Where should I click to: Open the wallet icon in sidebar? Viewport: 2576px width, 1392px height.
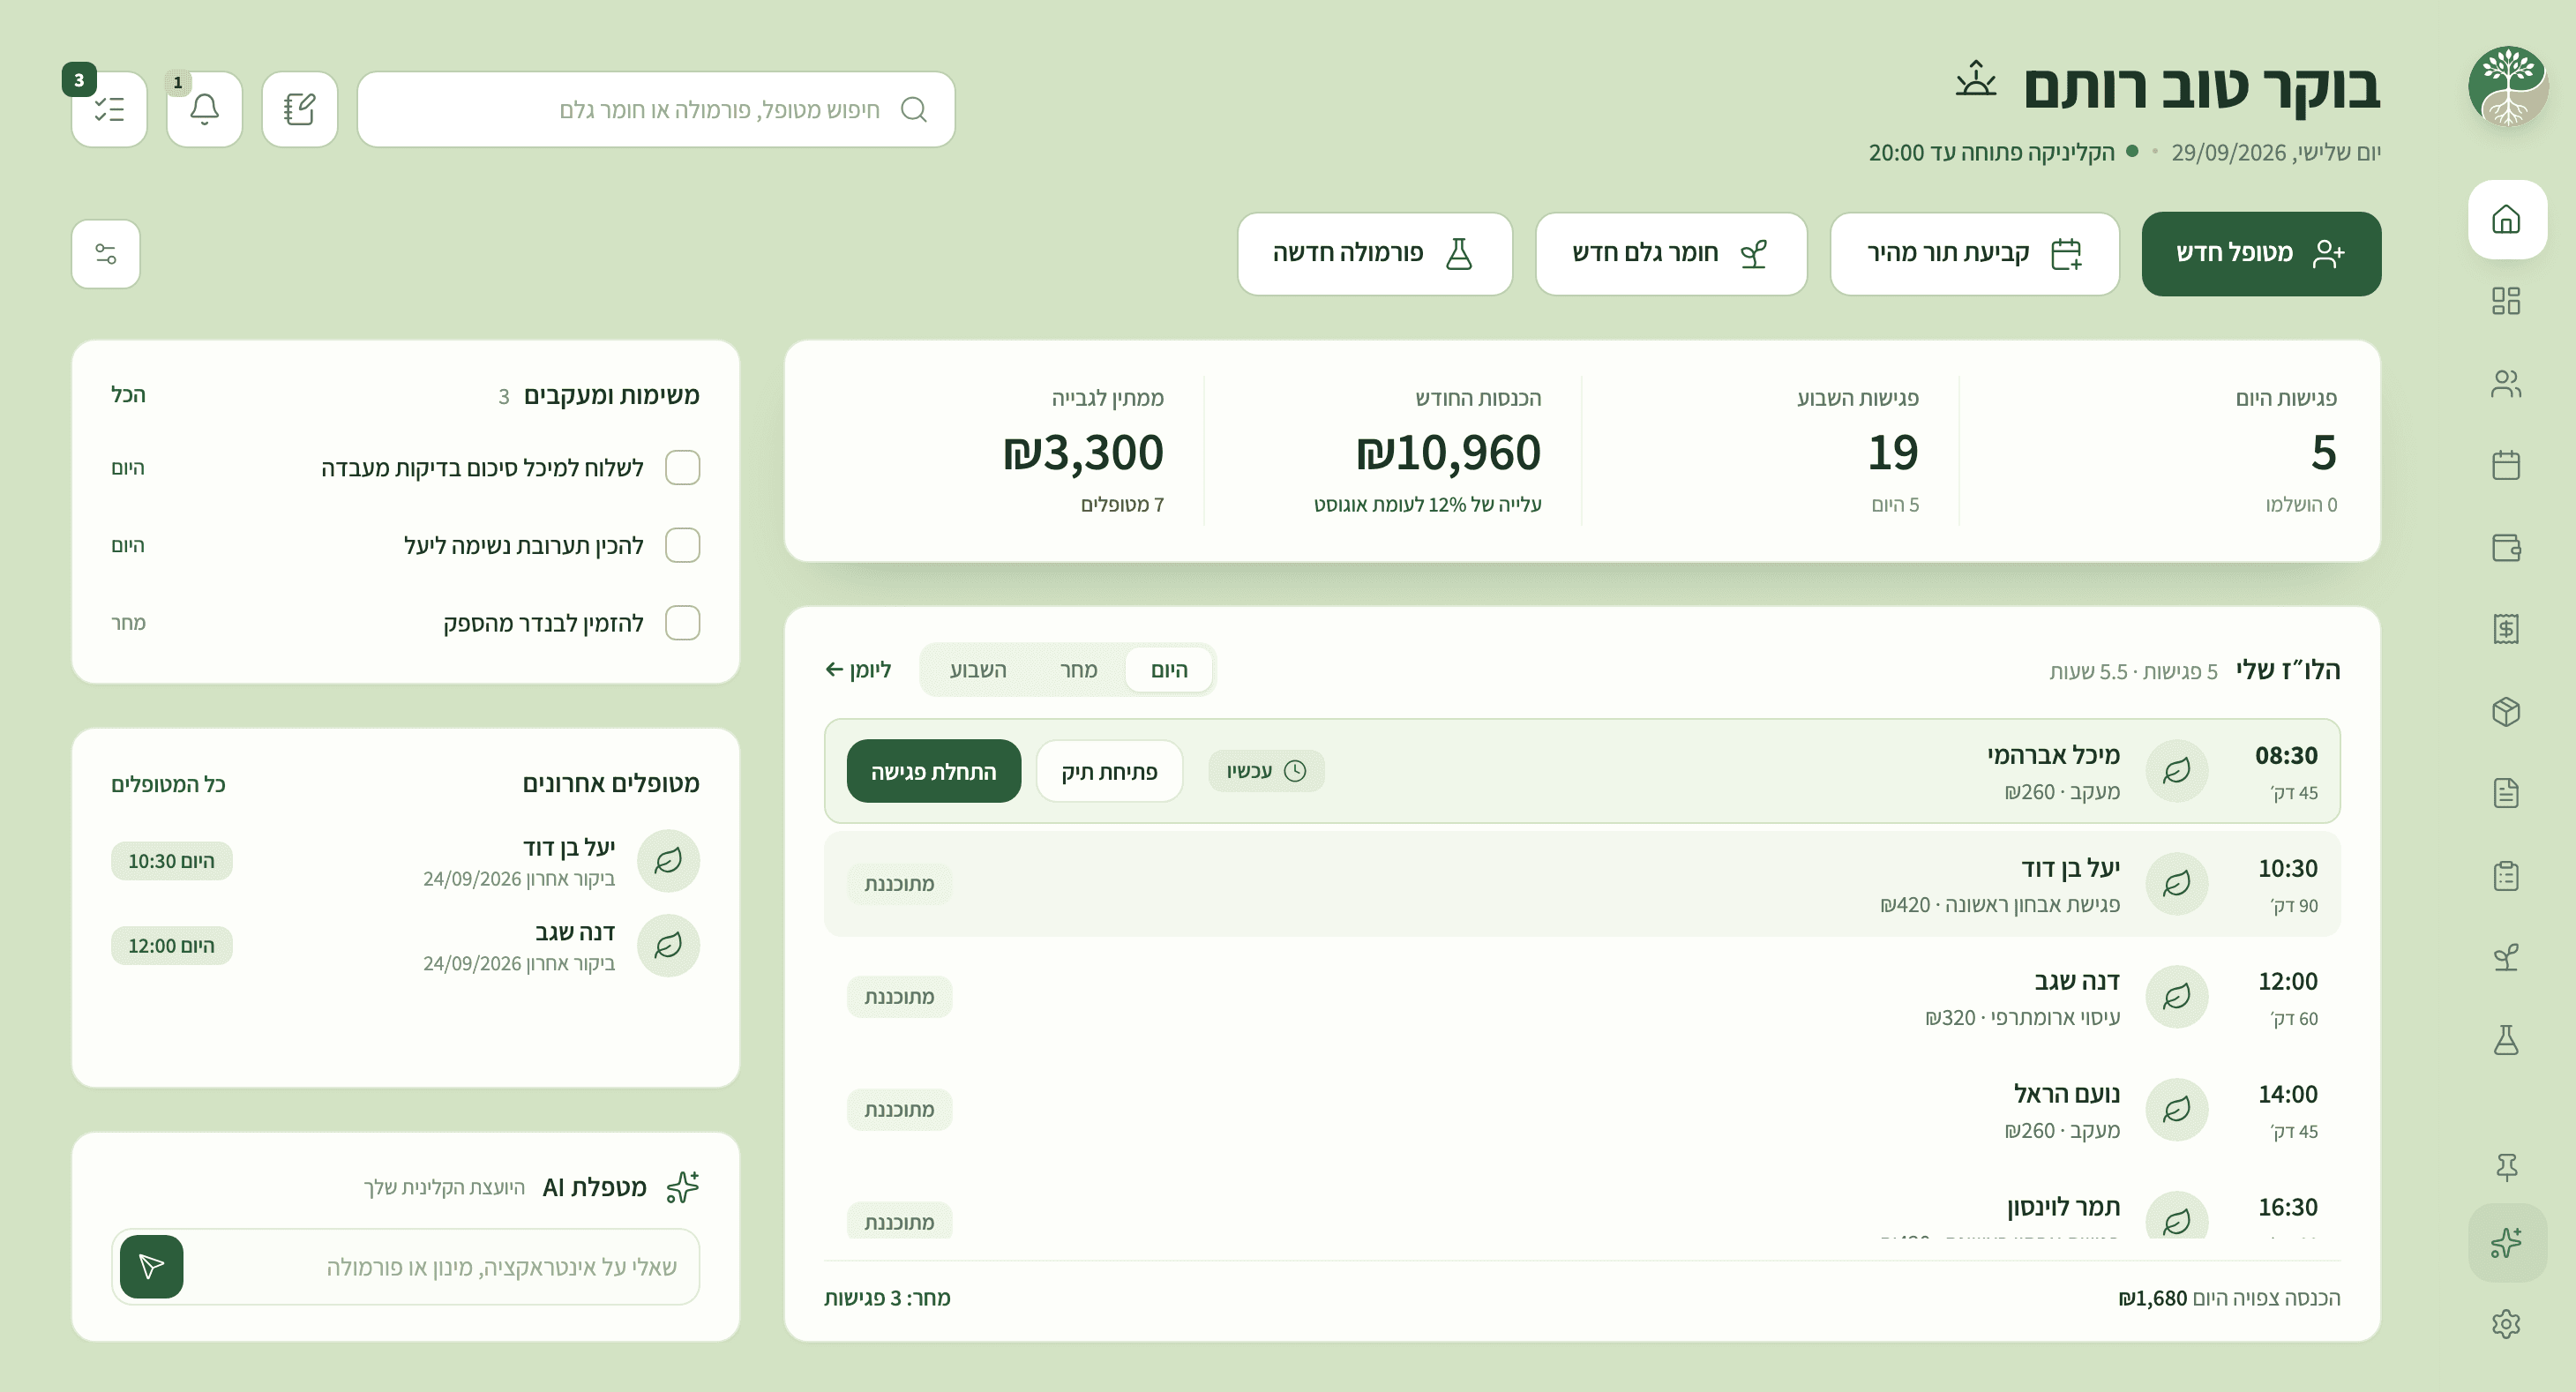[x=2506, y=547]
